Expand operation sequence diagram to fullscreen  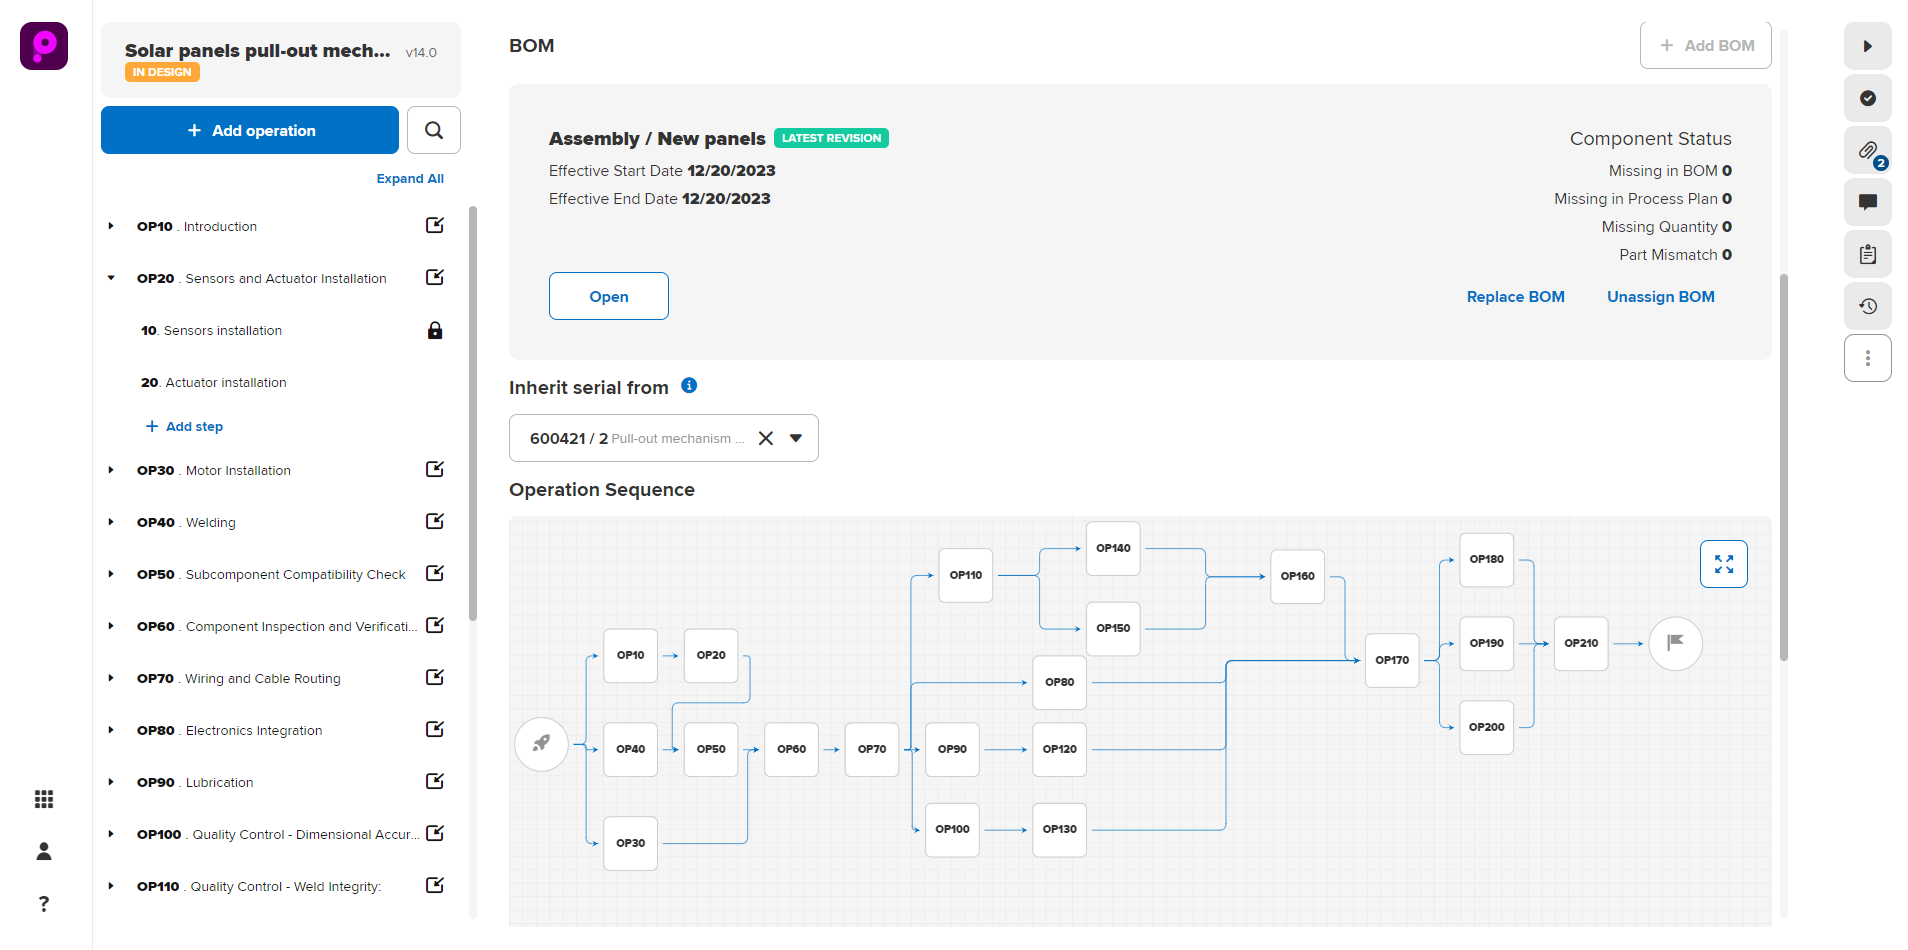(x=1723, y=564)
